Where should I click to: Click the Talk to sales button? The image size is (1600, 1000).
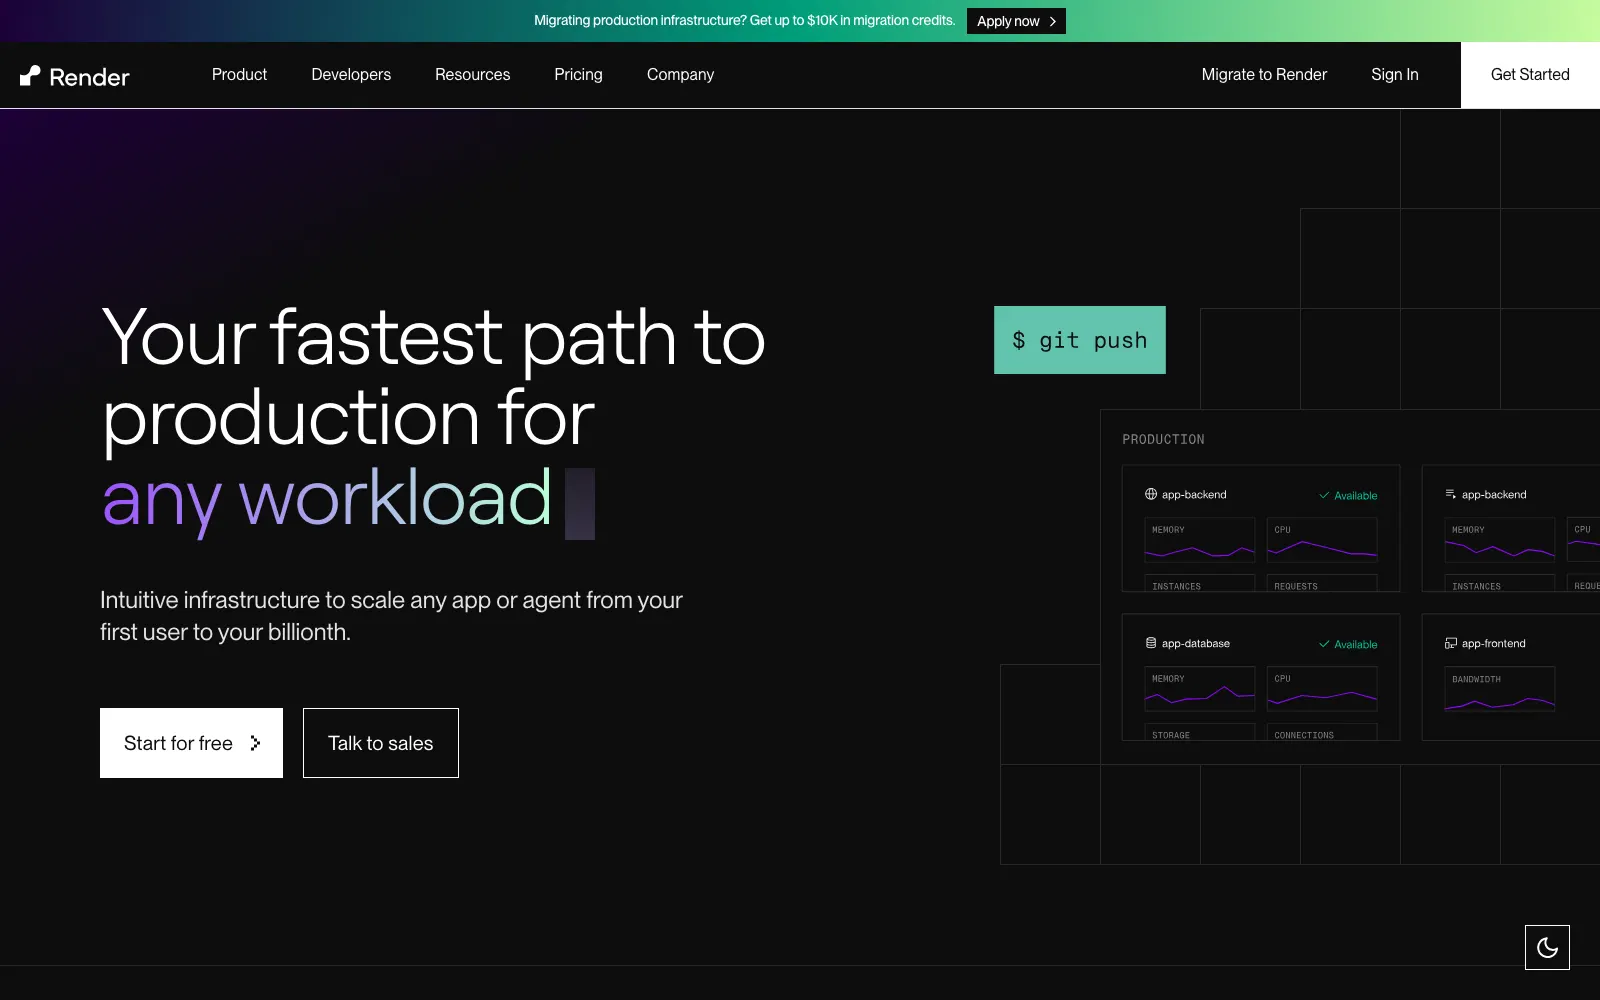pos(381,743)
